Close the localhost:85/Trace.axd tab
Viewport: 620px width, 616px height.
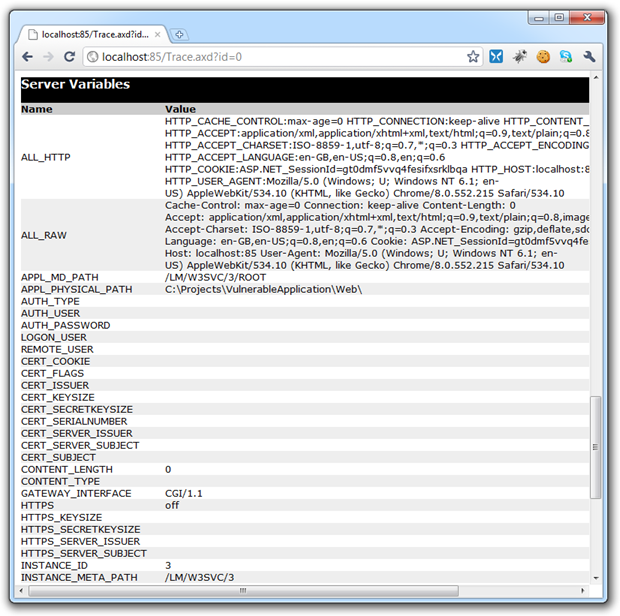(157, 34)
